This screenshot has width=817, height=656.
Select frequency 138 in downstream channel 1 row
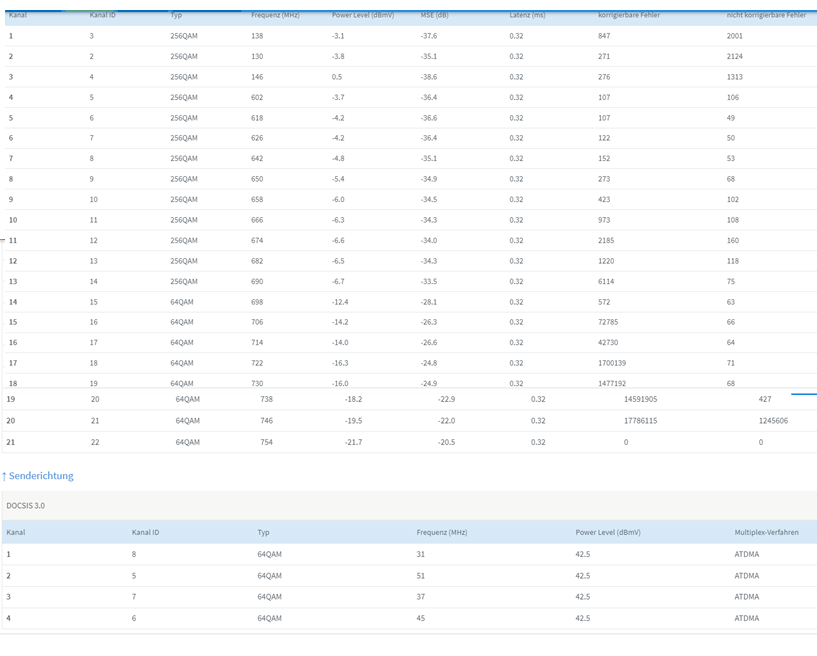point(257,36)
